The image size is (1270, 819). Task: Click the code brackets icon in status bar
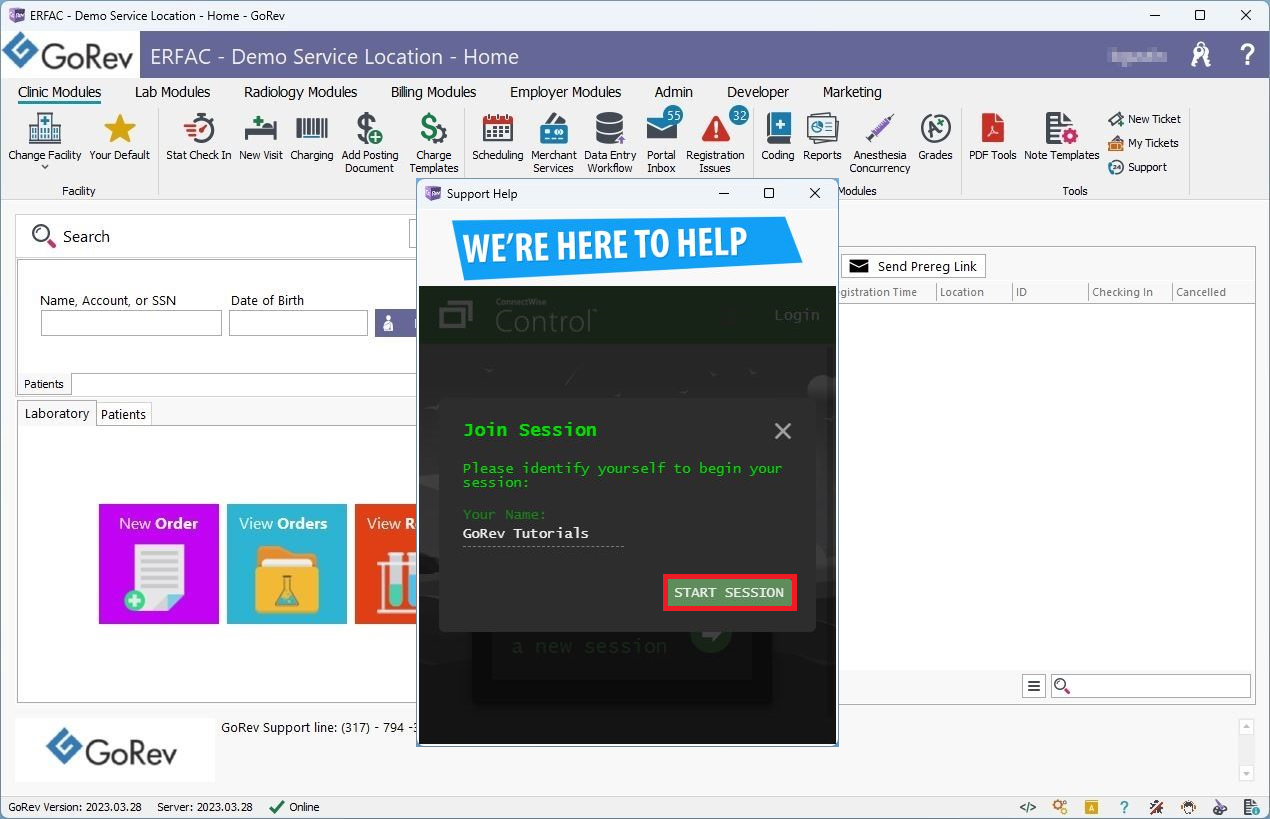click(1027, 807)
